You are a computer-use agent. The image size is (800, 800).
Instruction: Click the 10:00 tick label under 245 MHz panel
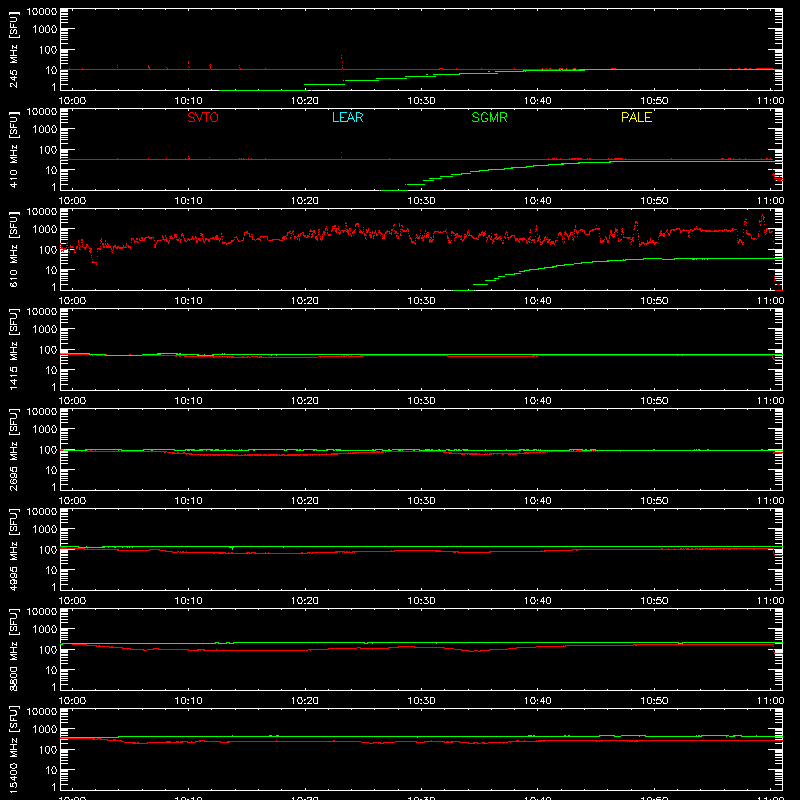pos(72,101)
